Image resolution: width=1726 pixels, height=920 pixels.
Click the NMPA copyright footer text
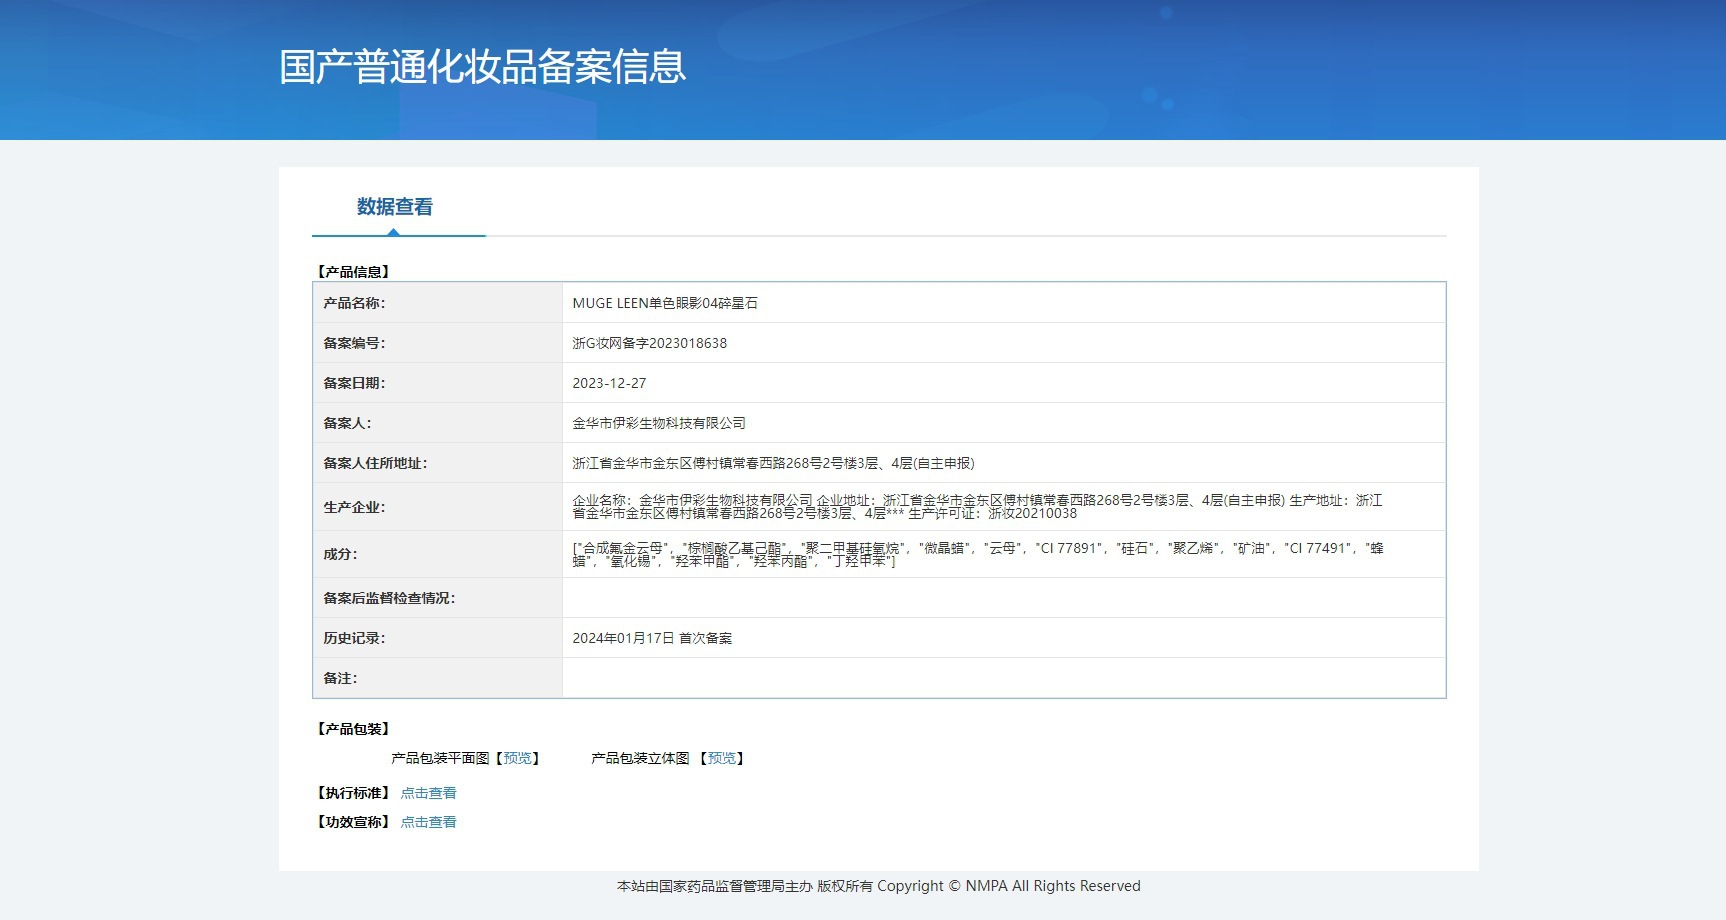(x=878, y=886)
